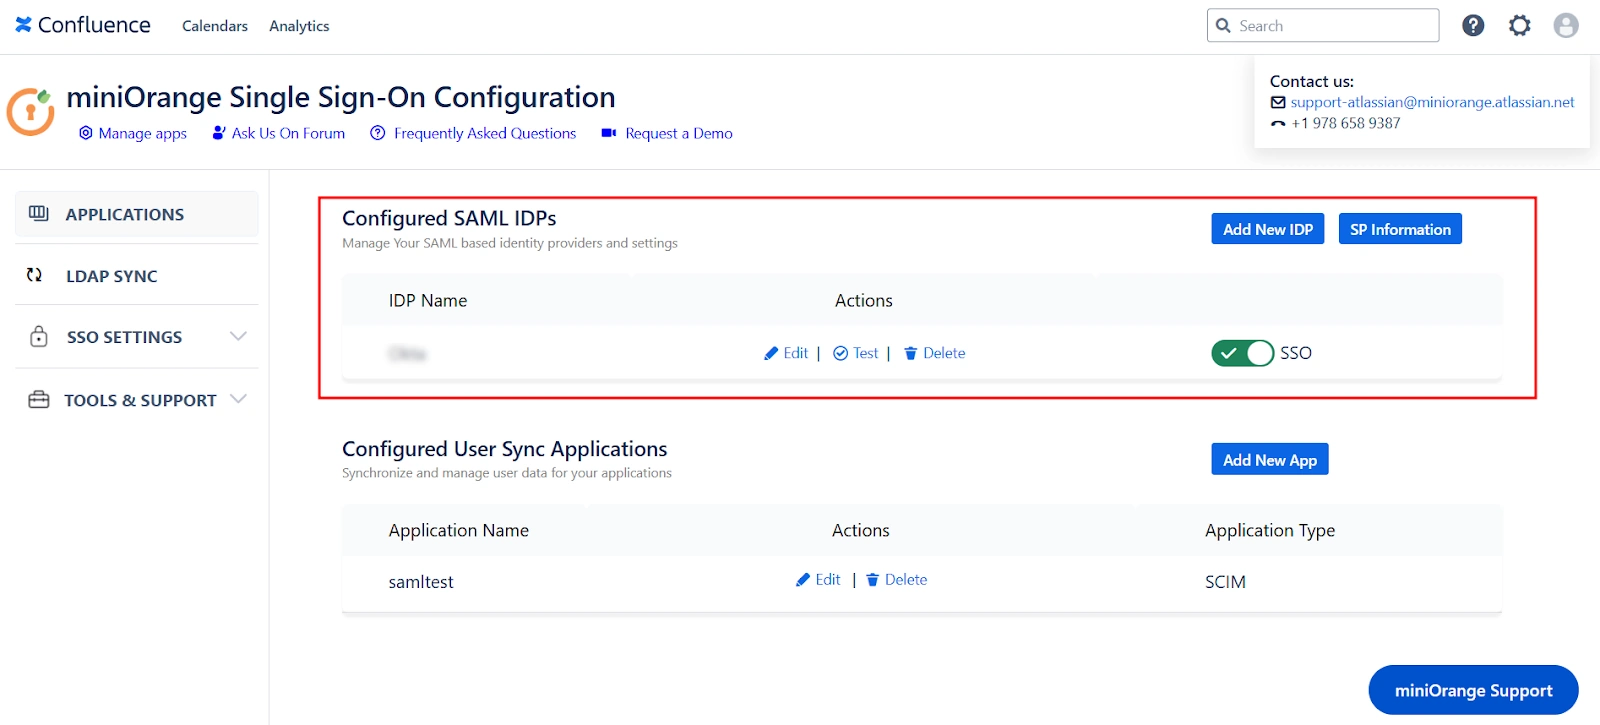Open the Manage apps link

pos(142,133)
